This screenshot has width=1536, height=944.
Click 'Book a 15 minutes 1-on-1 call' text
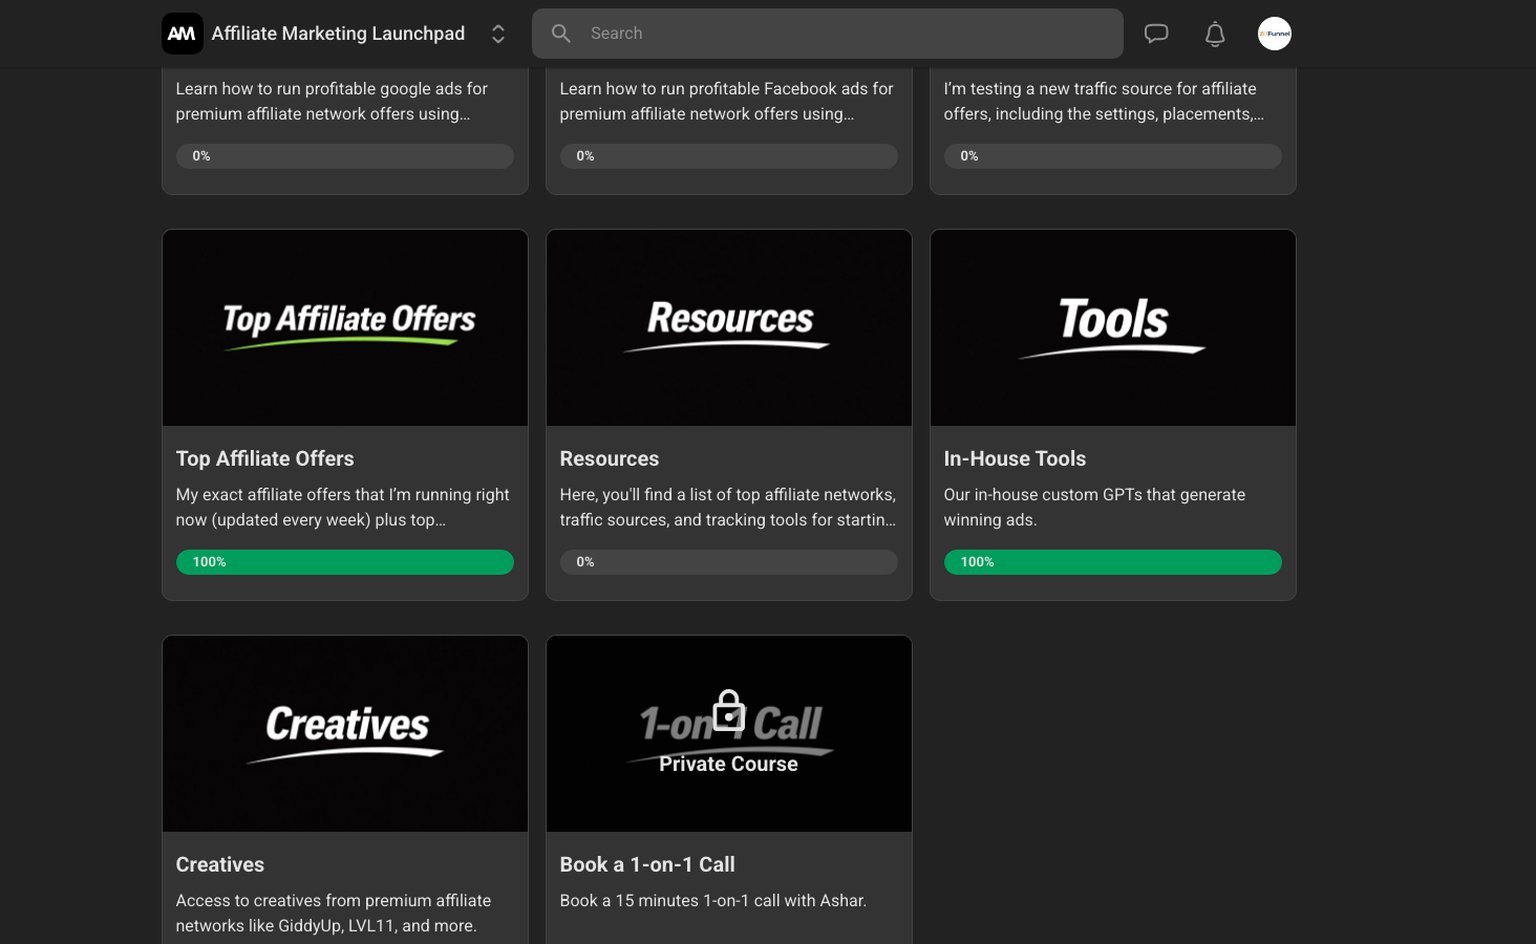pos(713,901)
